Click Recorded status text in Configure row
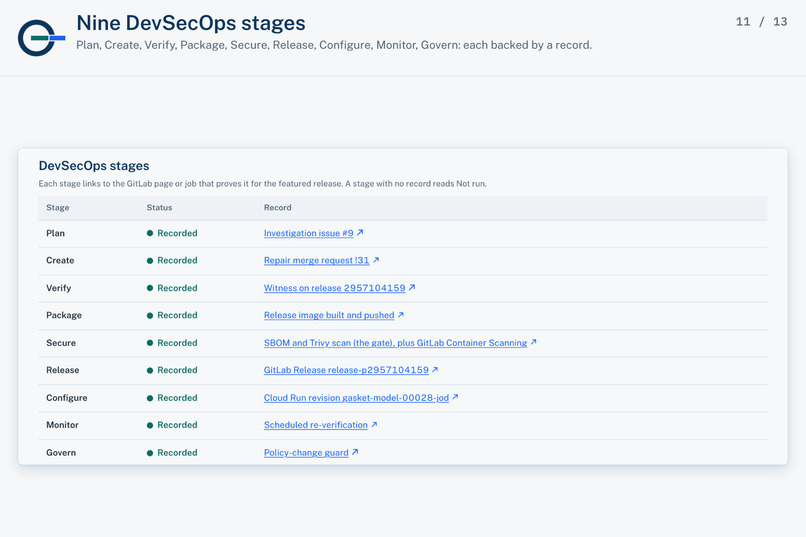This screenshot has height=537, width=806. pyautogui.click(x=177, y=398)
